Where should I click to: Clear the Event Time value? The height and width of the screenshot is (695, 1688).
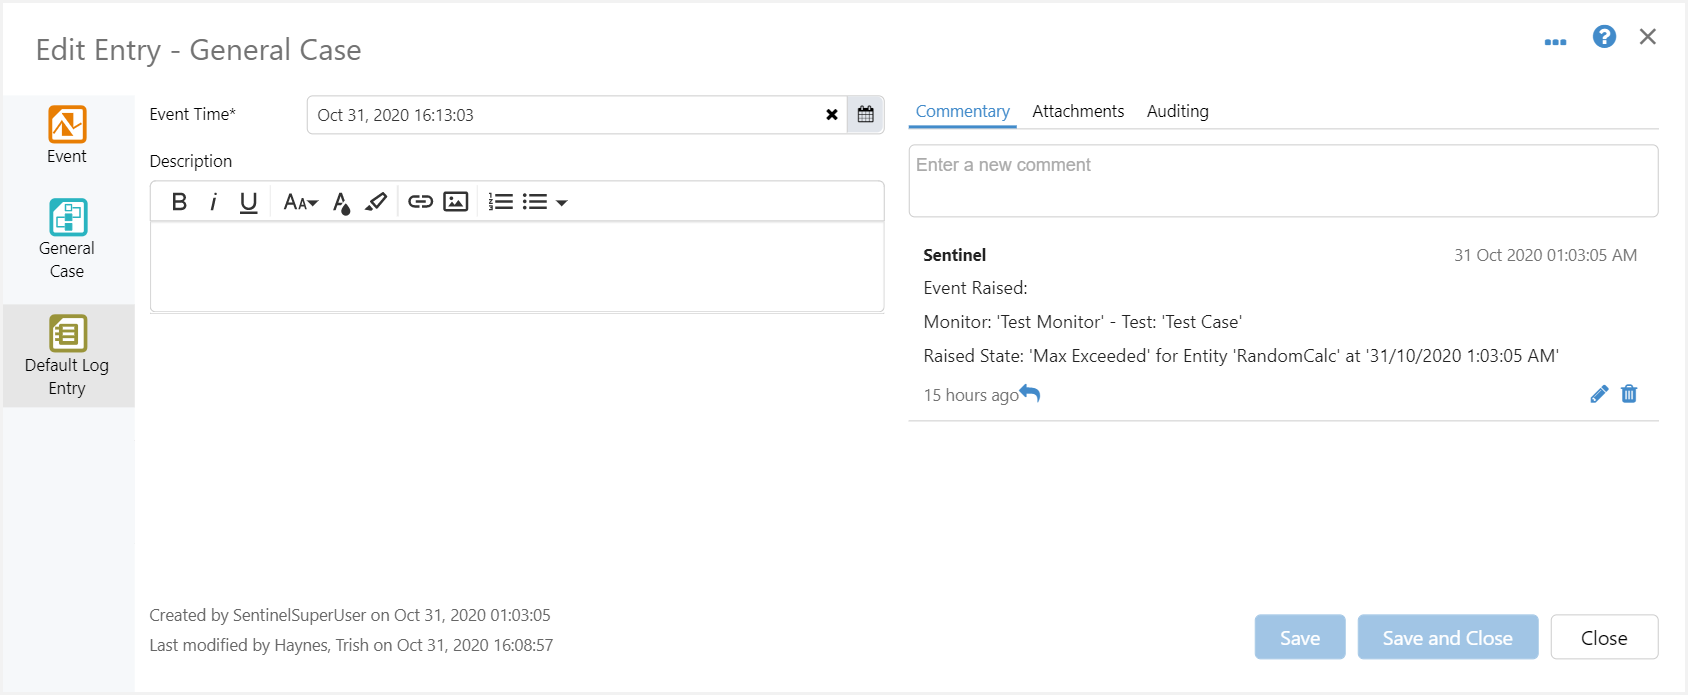point(832,115)
